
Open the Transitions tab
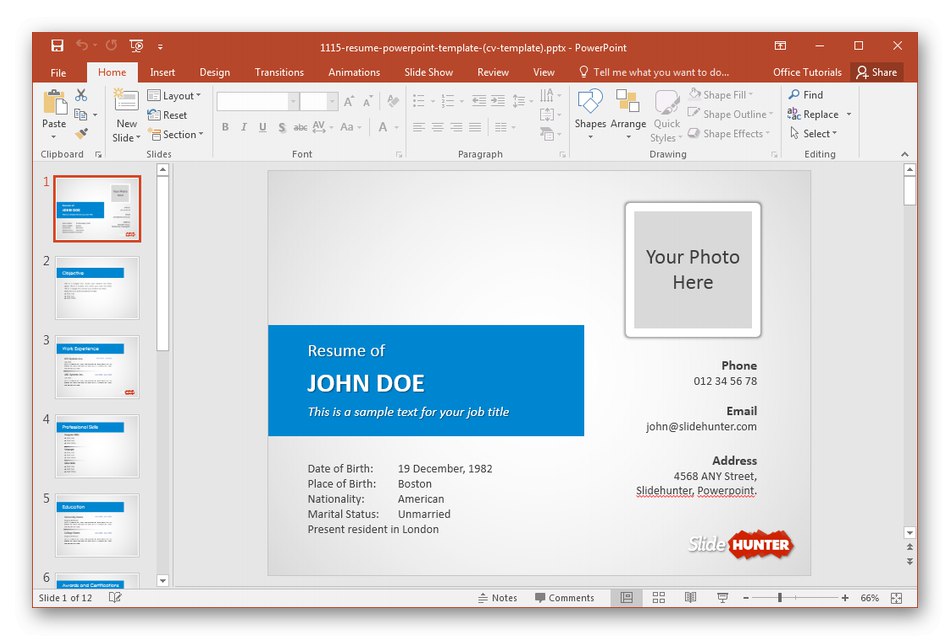(279, 72)
